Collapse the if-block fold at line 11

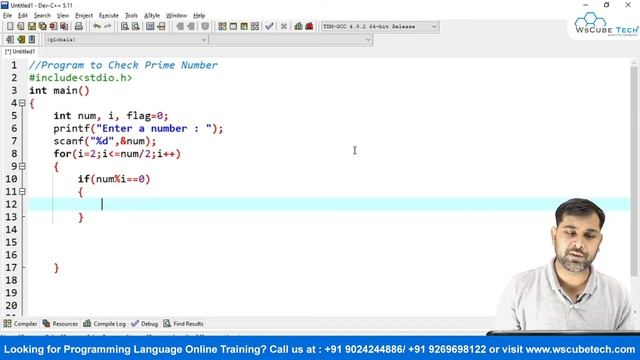point(22,191)
